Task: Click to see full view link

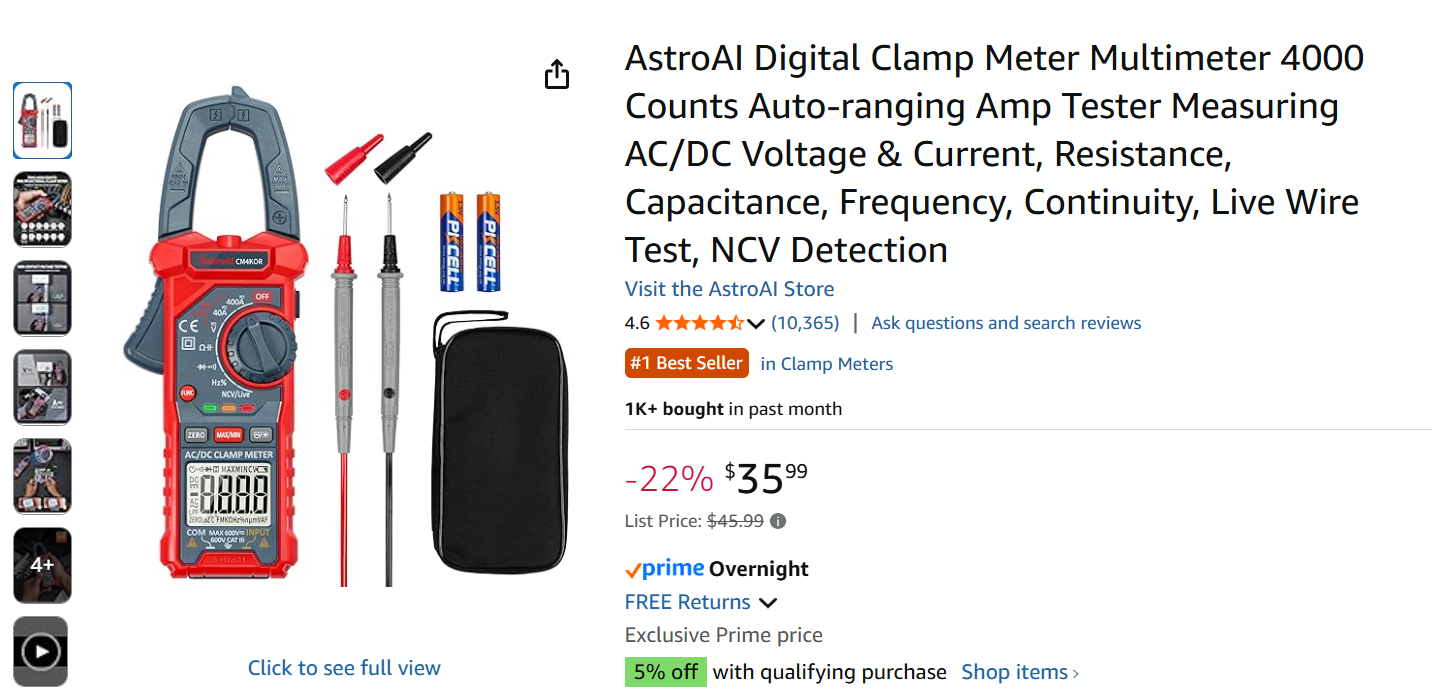Action: (344, 668)
